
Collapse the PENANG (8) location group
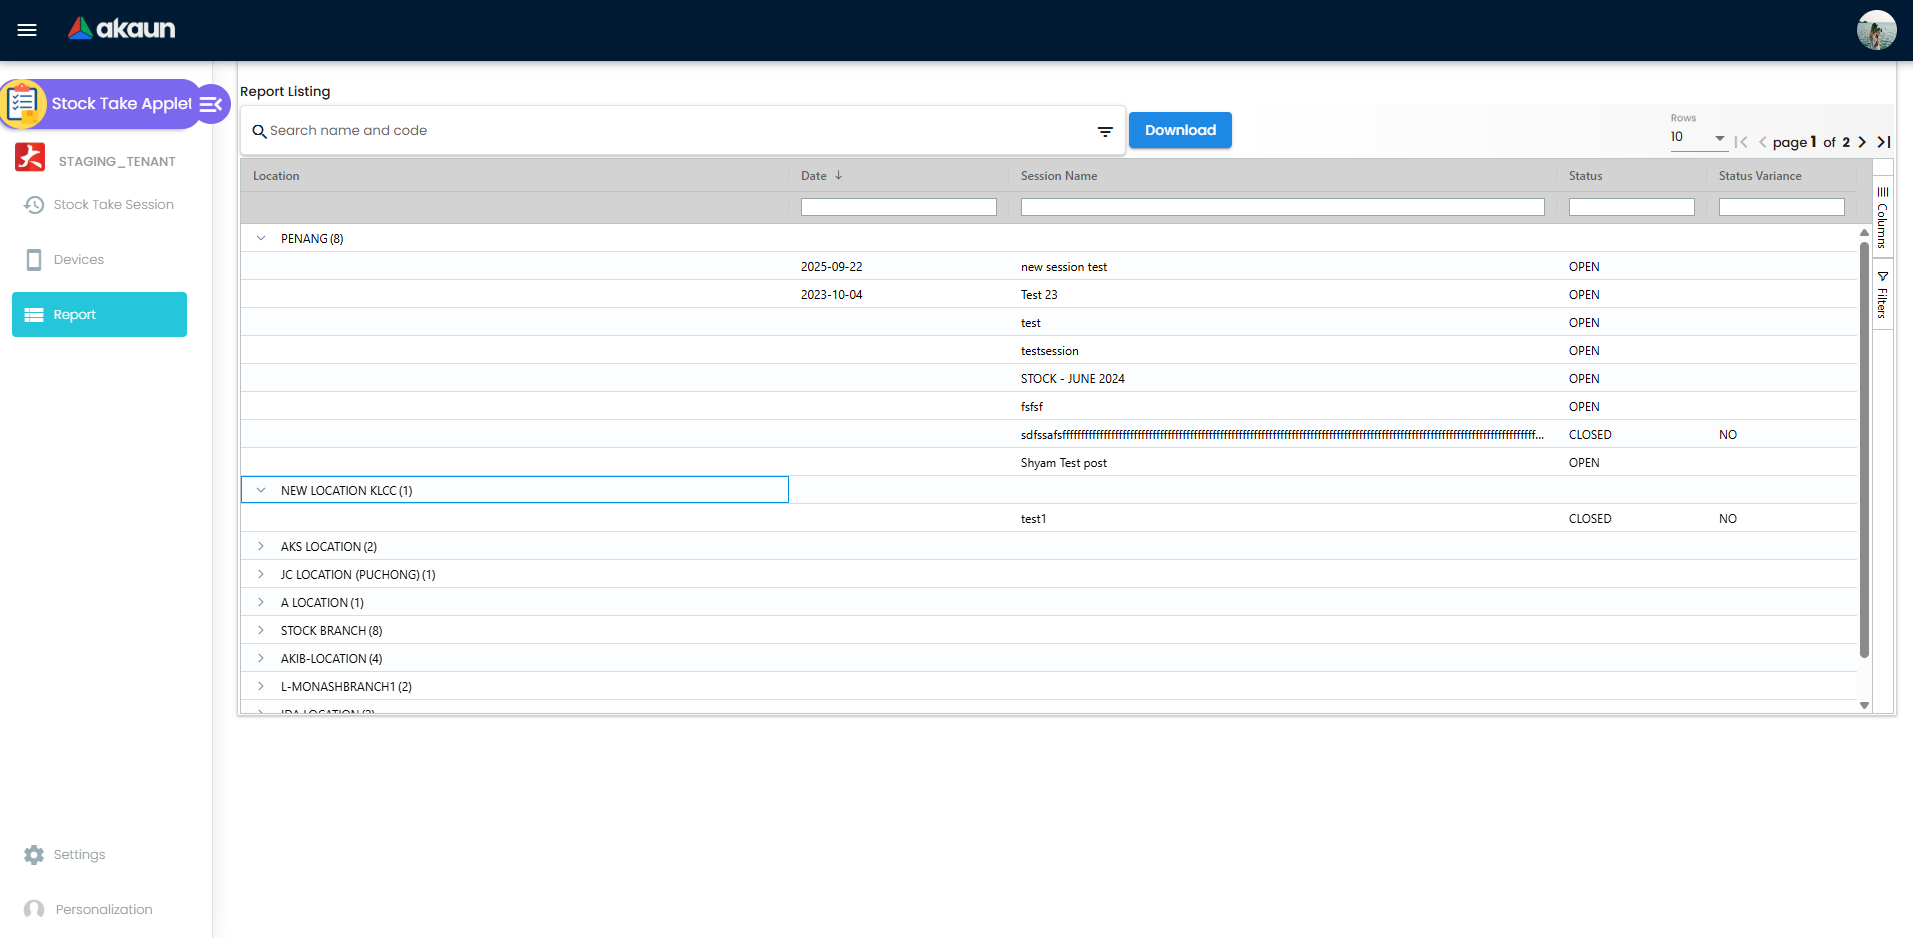point(261,238)
